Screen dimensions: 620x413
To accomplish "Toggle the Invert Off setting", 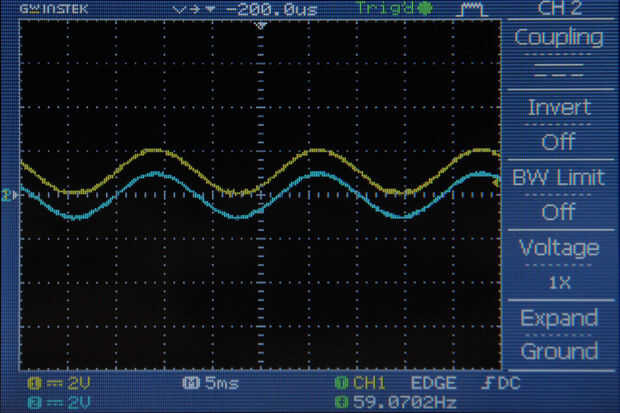I will click(559, 124).
